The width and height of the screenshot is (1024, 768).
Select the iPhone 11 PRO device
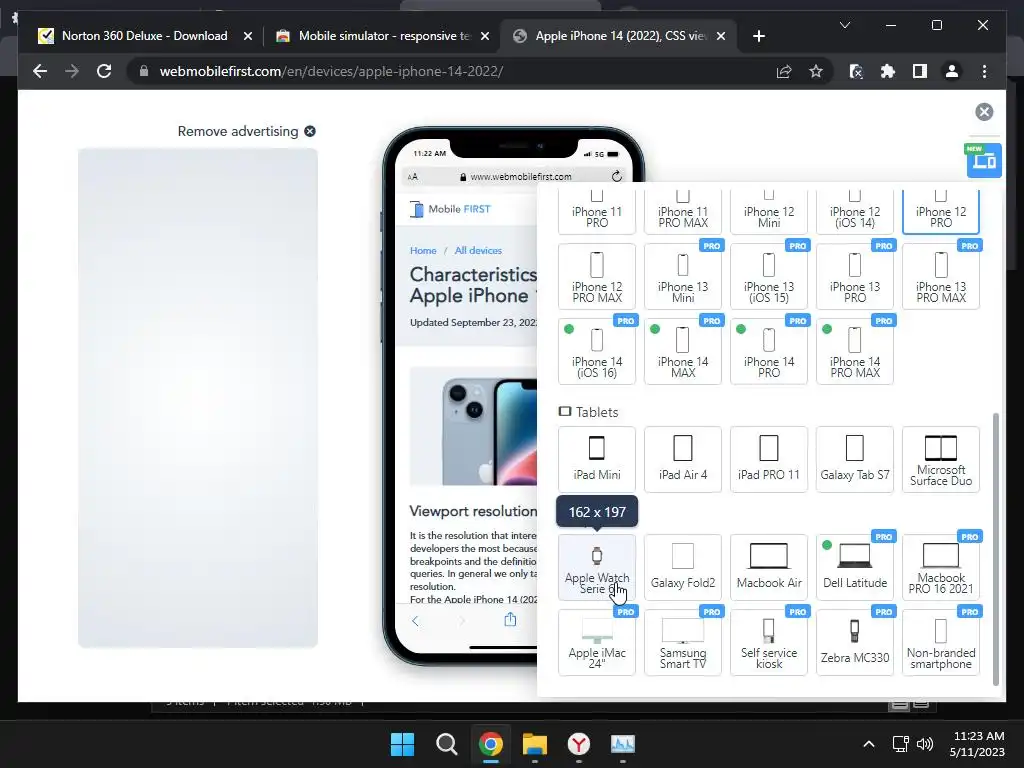(x=597, y=211)
